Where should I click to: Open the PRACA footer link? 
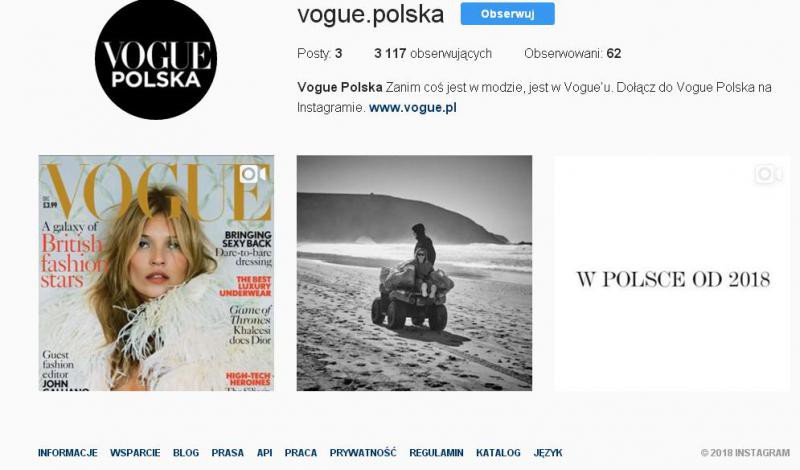301,453
